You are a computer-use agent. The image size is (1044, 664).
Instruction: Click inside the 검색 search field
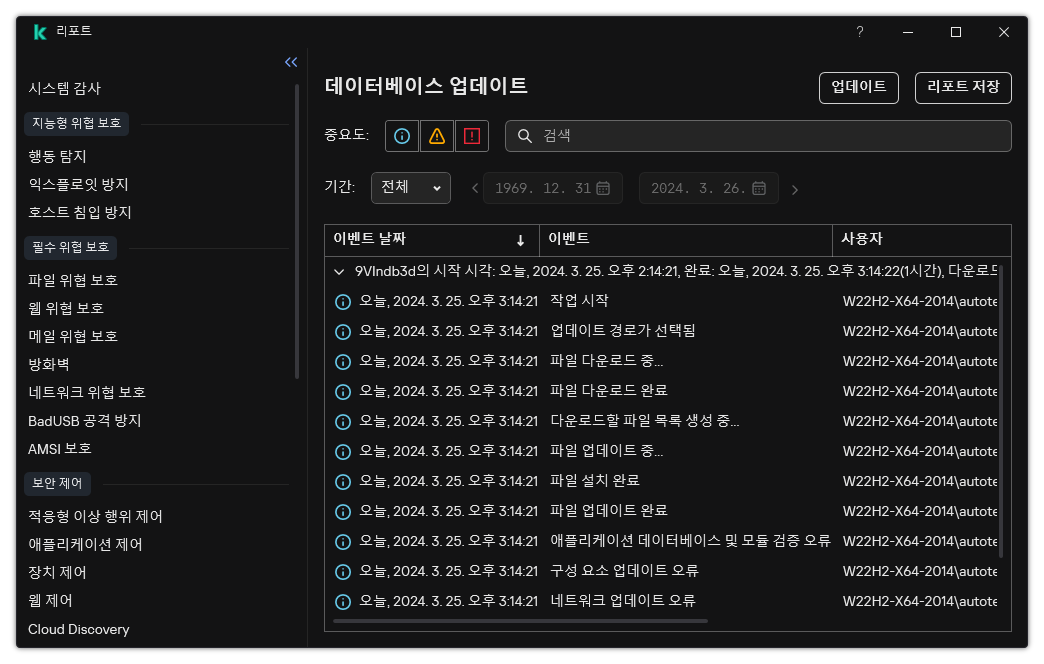(700, 135)
